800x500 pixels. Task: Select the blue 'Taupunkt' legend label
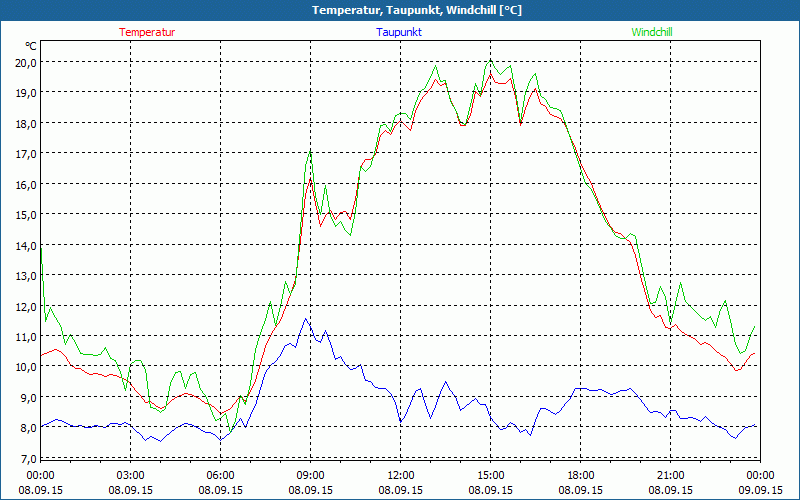[399, 32]
